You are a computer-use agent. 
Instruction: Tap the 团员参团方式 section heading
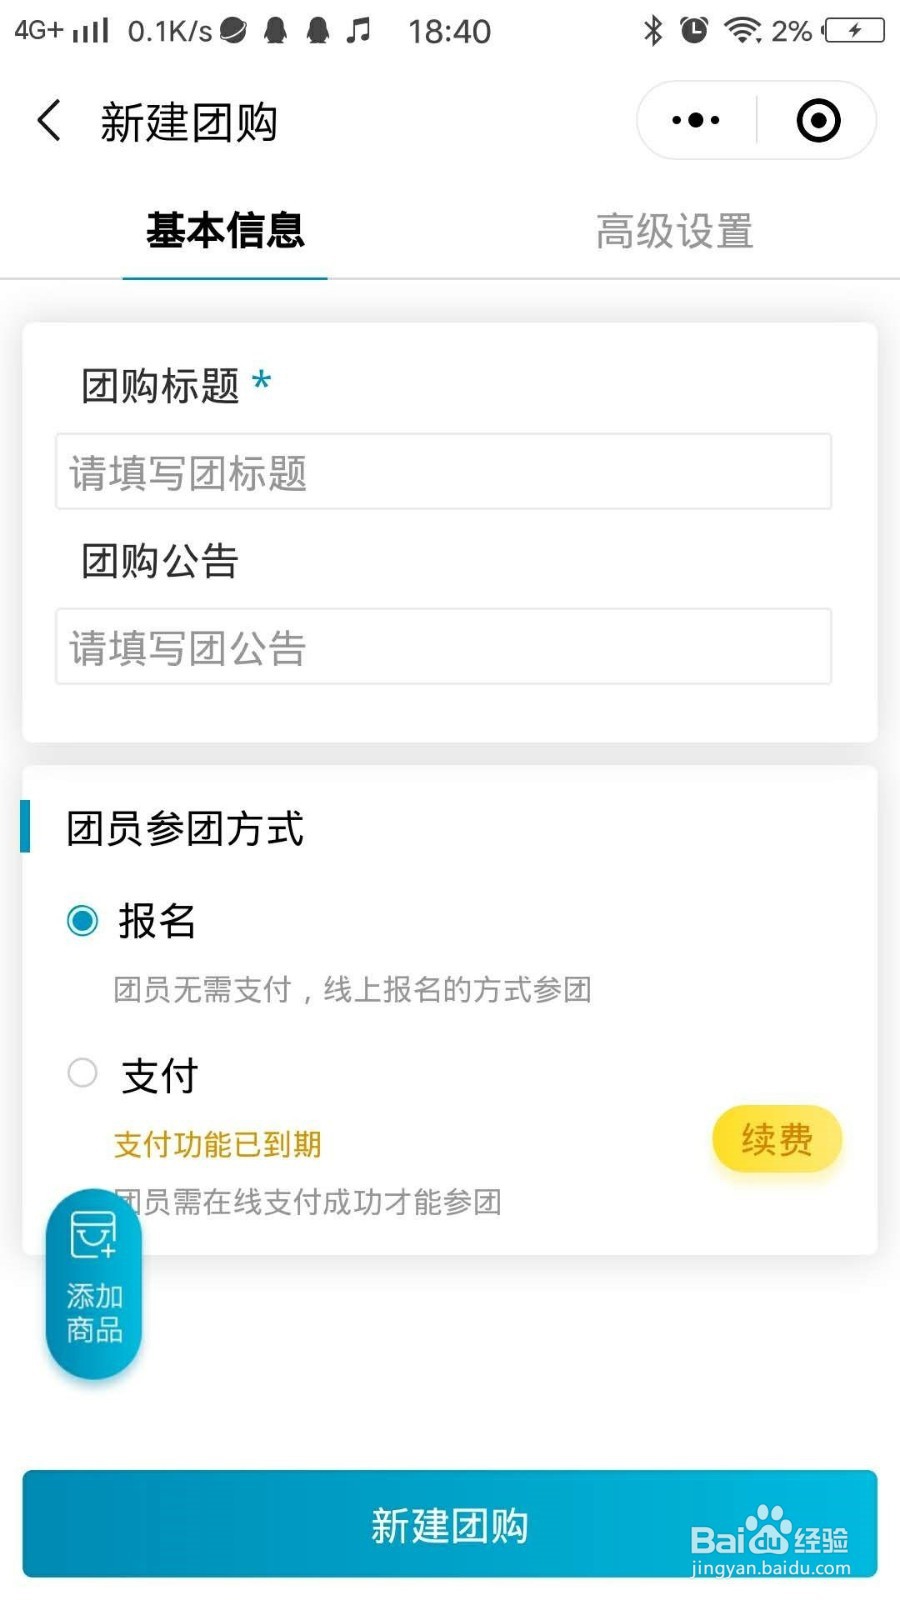coord(185,829)
